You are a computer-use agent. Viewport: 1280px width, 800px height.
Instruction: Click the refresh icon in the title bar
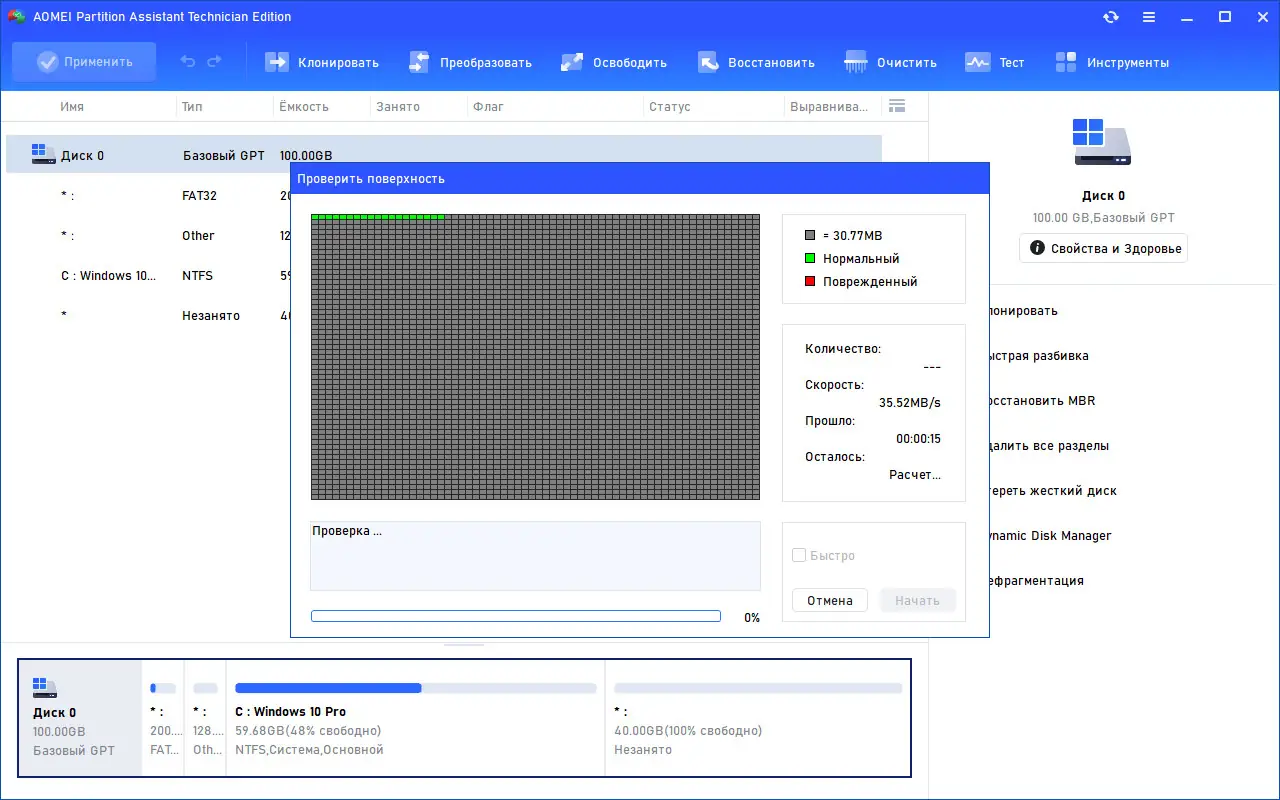[x=1111, y=17]
